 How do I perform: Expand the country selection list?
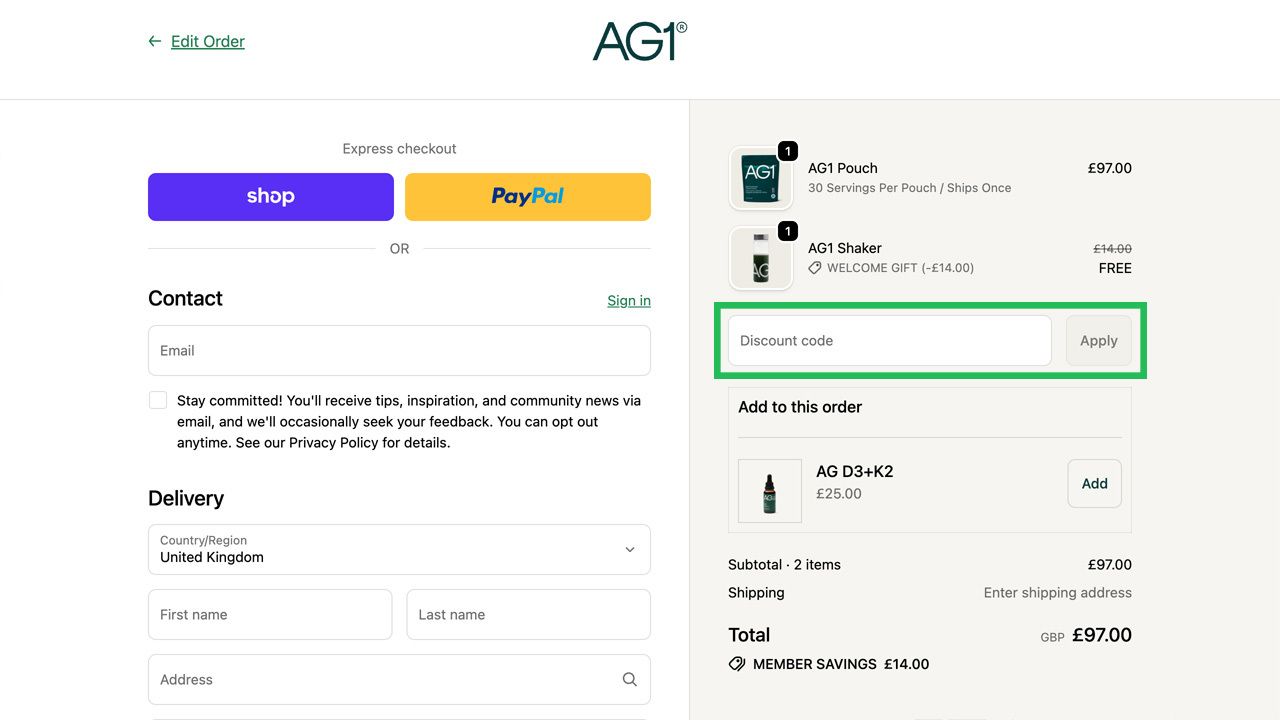[398, 549]
